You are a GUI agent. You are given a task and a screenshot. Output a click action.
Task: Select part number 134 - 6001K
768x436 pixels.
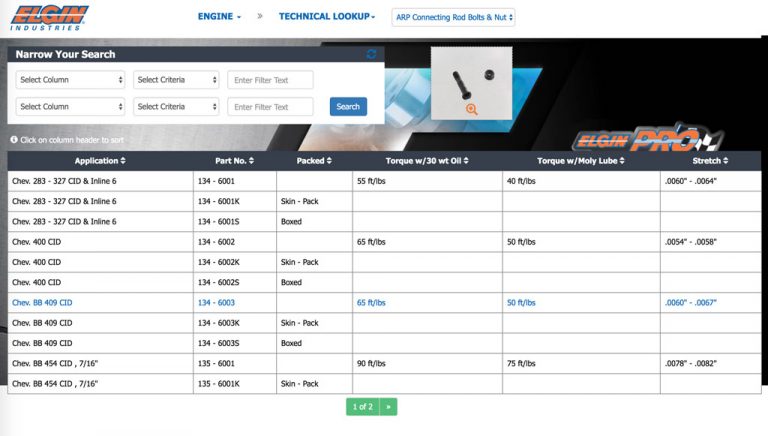point(219,201)
